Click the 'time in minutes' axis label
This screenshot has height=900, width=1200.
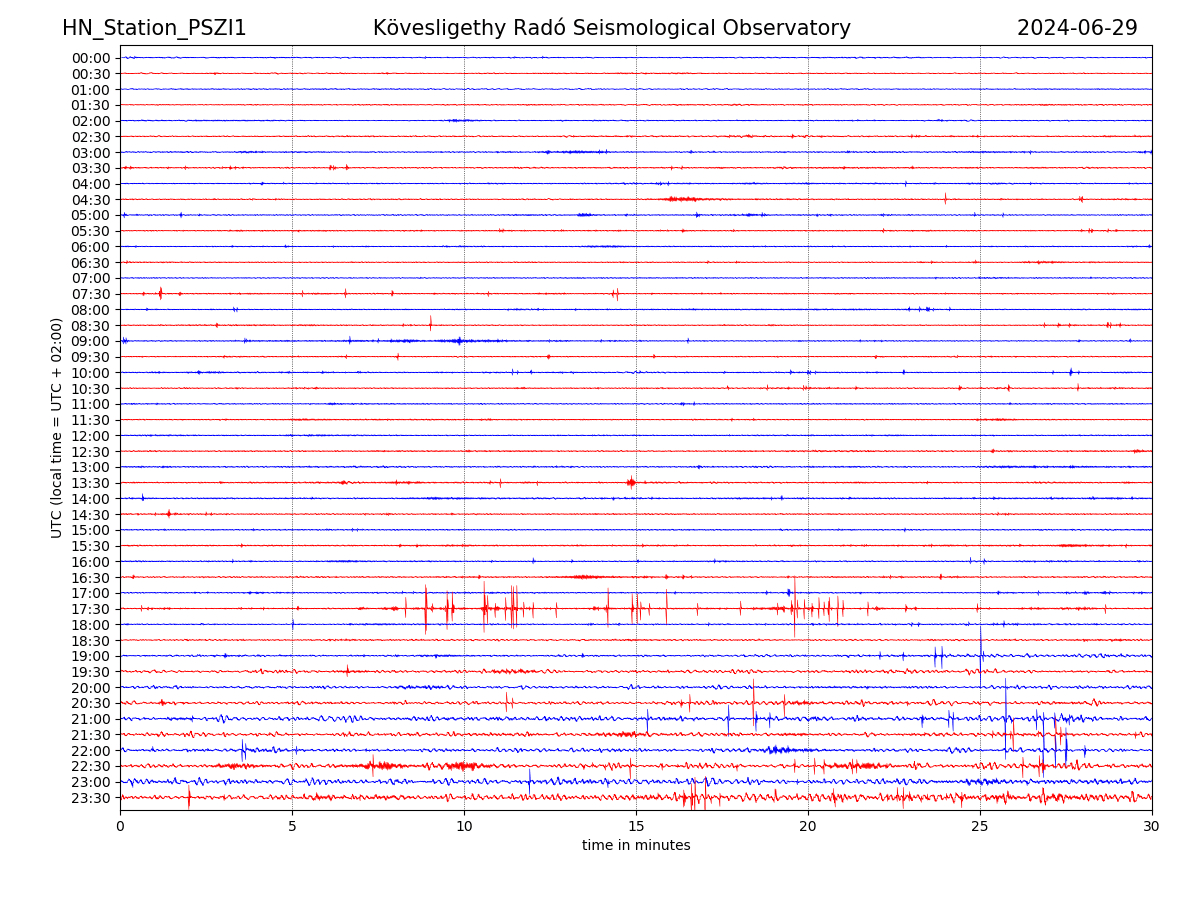(x=636, y=846)
